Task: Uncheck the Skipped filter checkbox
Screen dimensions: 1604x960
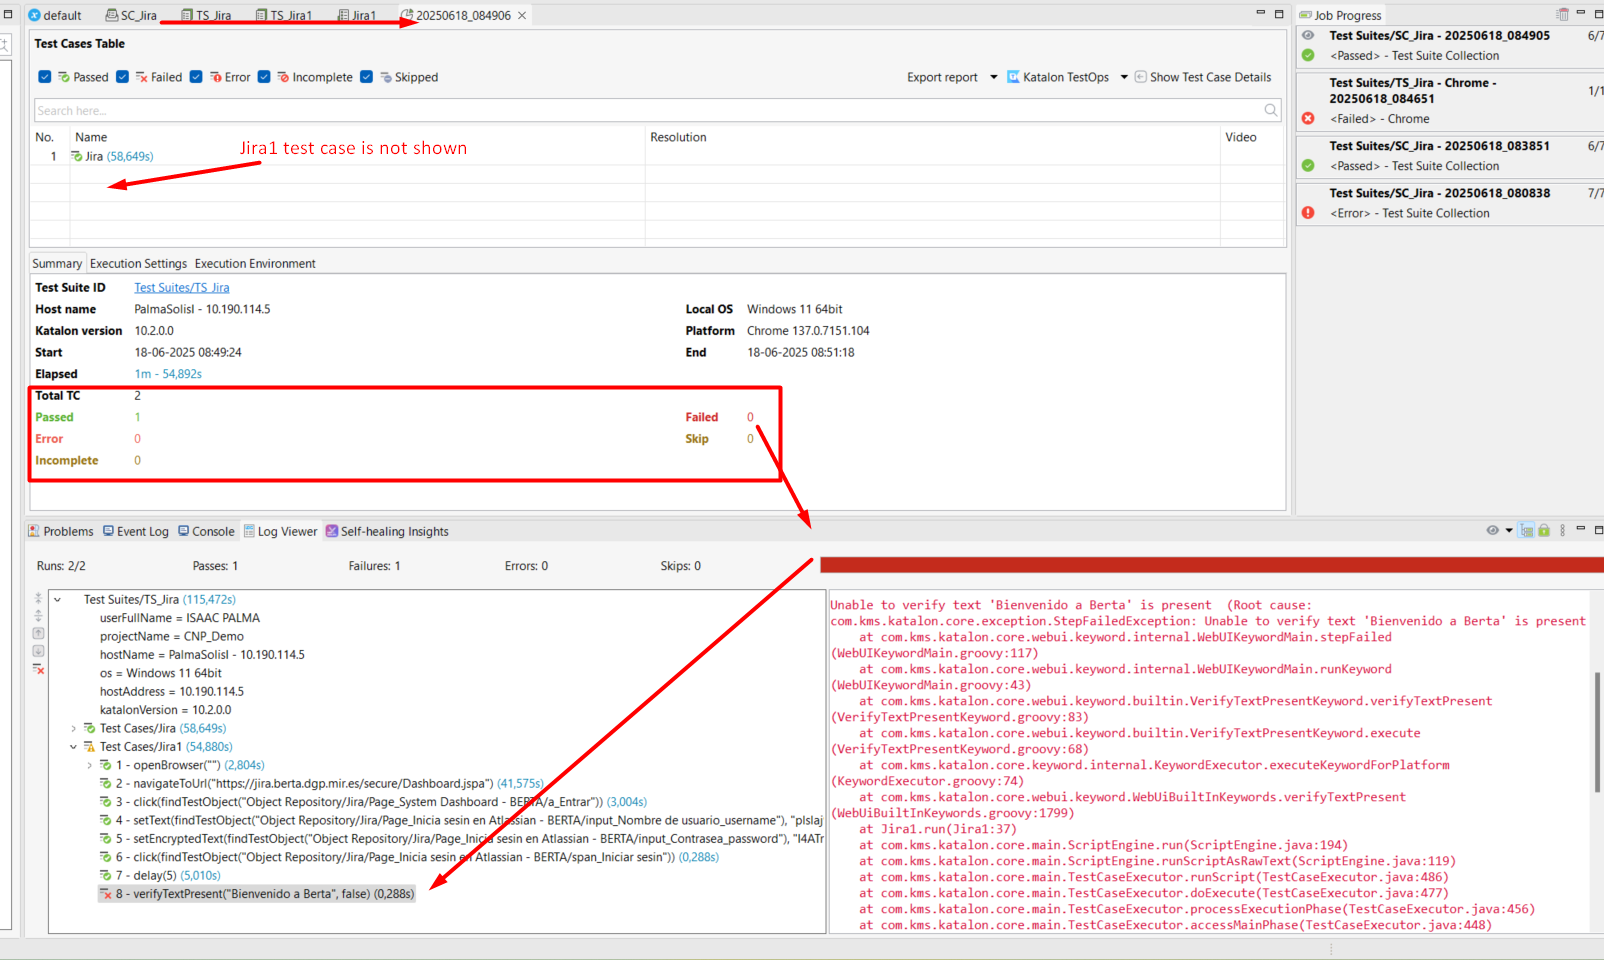Action: (367, 77)
